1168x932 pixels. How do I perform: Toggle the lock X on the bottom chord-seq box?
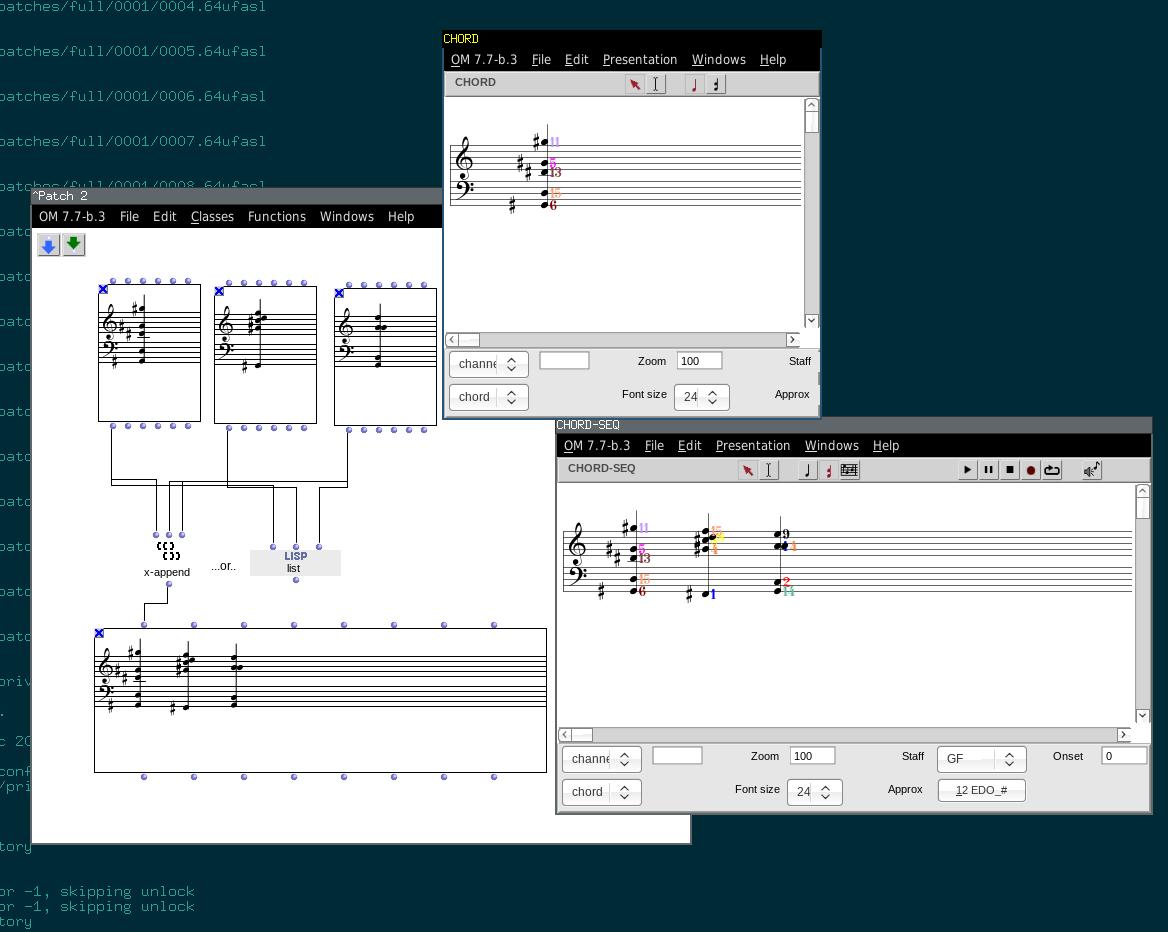[99, 633]
